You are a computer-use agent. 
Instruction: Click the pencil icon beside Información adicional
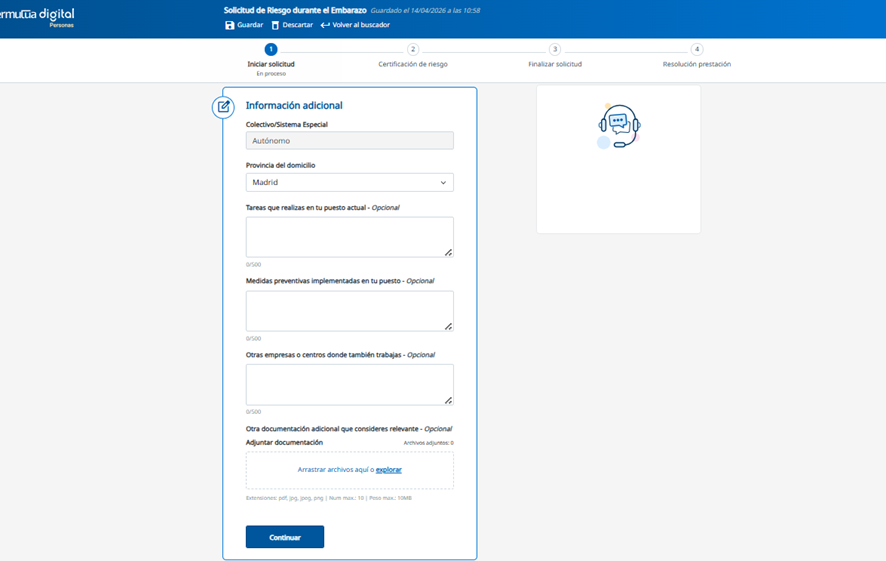pyautogui.click(x=223, y=106)
